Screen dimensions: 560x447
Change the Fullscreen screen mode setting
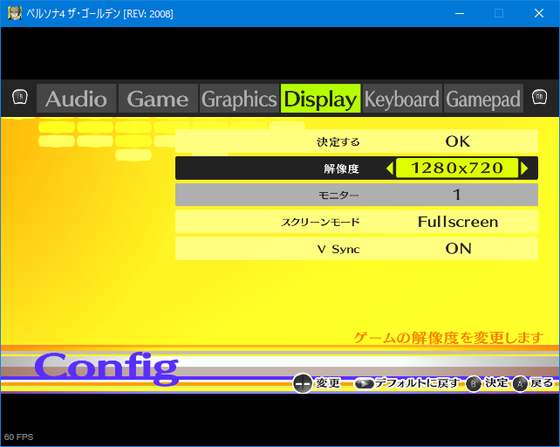point(356,222)
